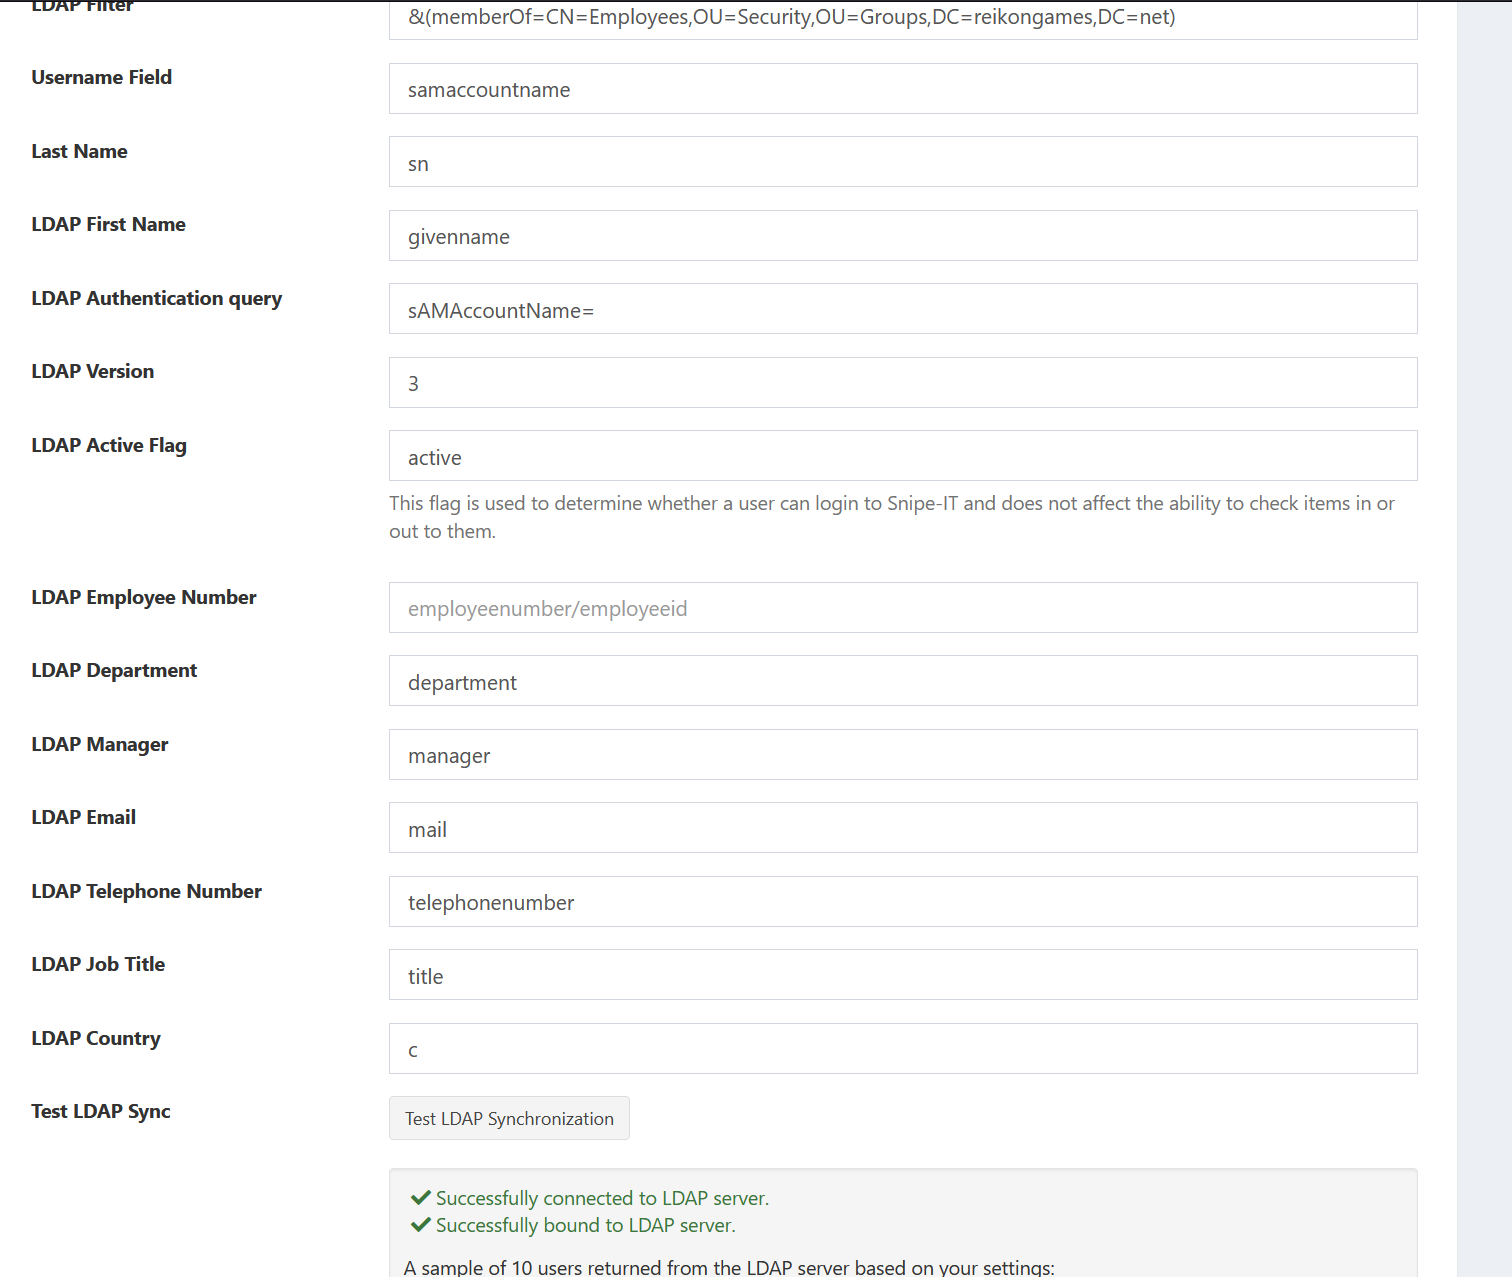1512x1277 pixels.
Task: Focus the LDAP Manager input field
Action: pos(903,755)
